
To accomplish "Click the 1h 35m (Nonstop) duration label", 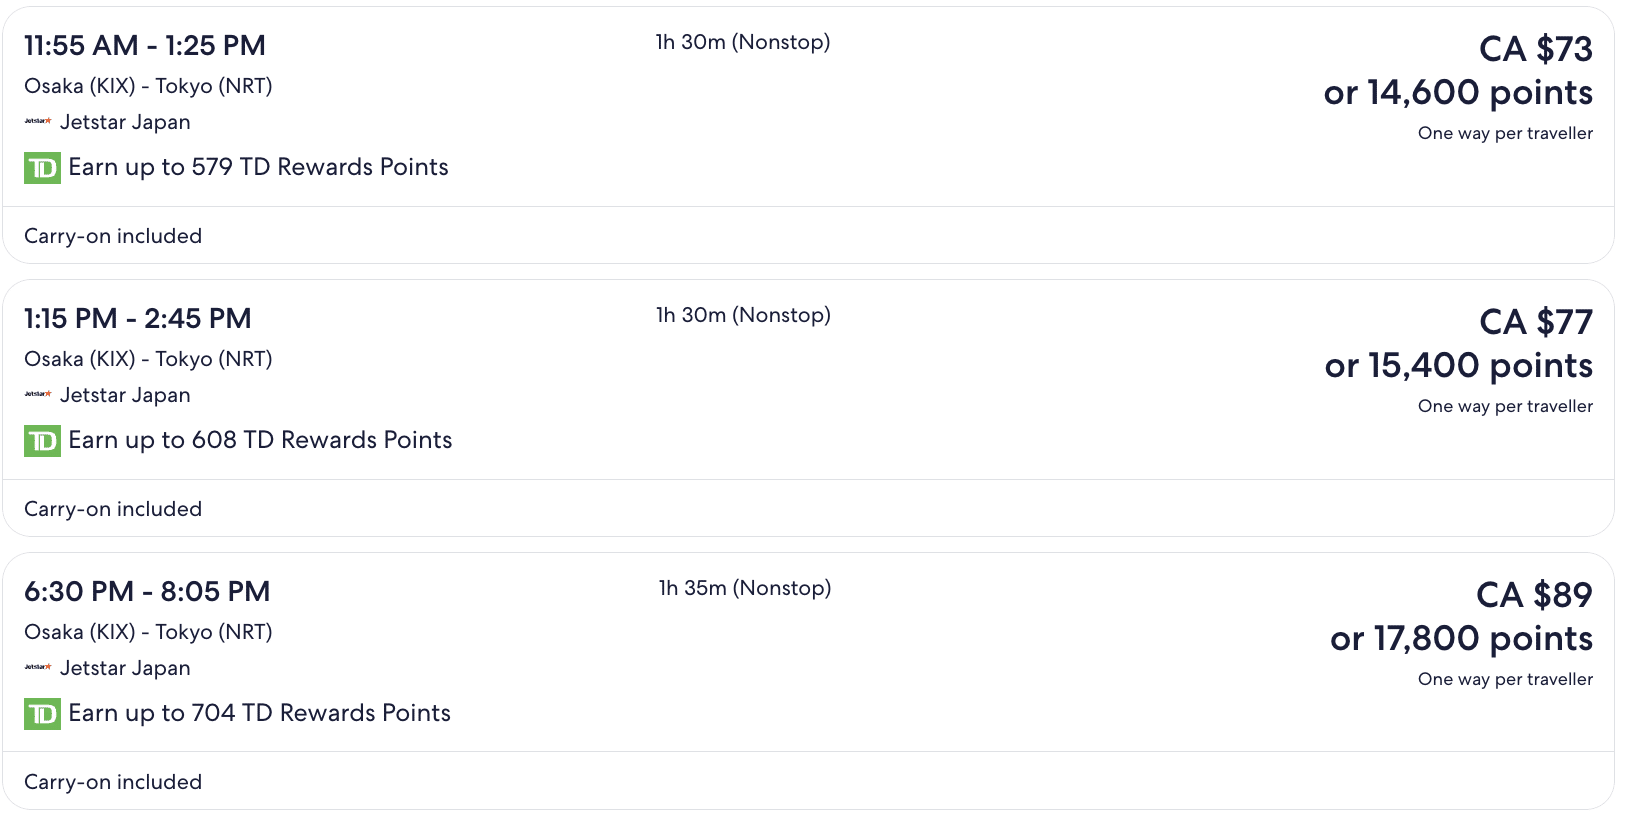I will click(744, 588).
